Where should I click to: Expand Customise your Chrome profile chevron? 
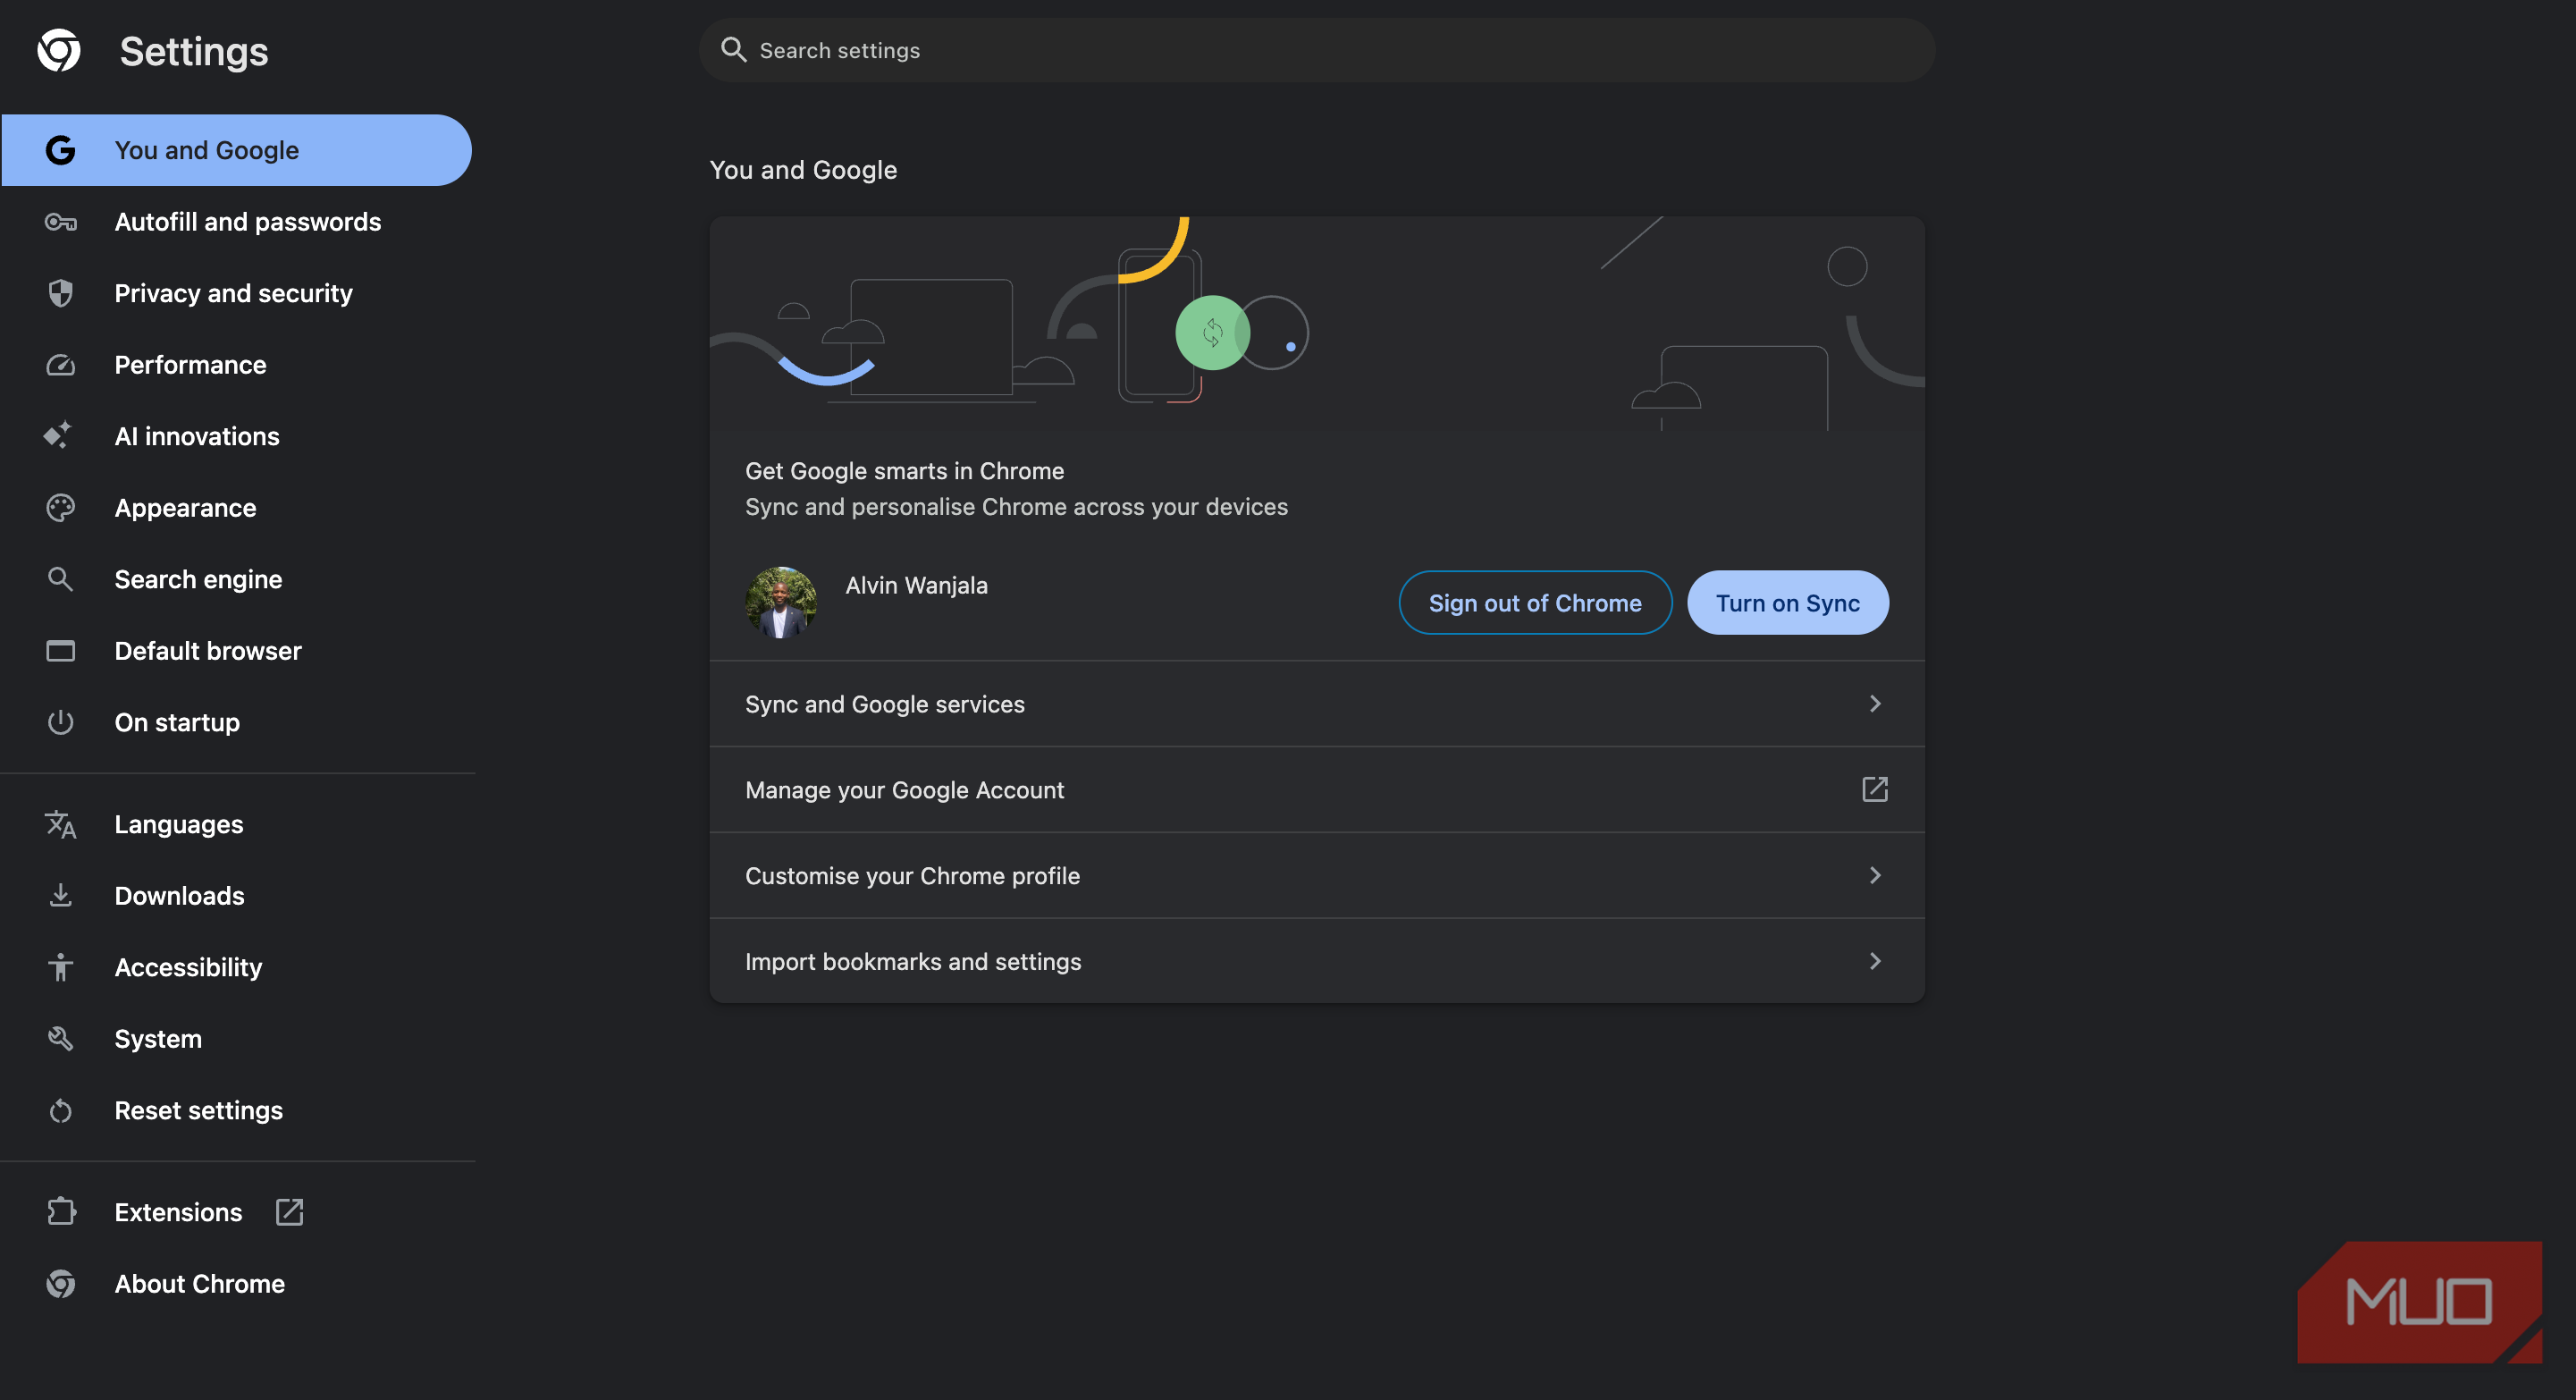1874,876
